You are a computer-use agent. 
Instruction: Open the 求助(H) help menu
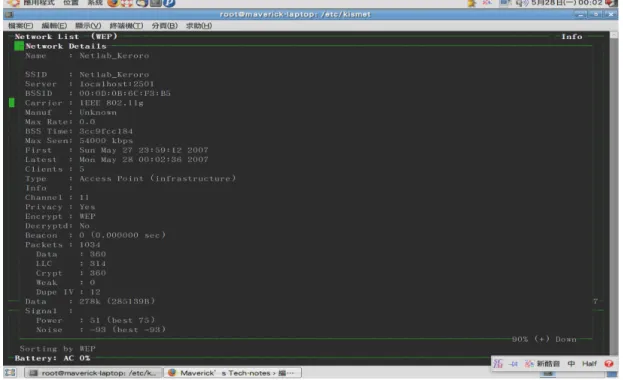click(x=199, y=26)
